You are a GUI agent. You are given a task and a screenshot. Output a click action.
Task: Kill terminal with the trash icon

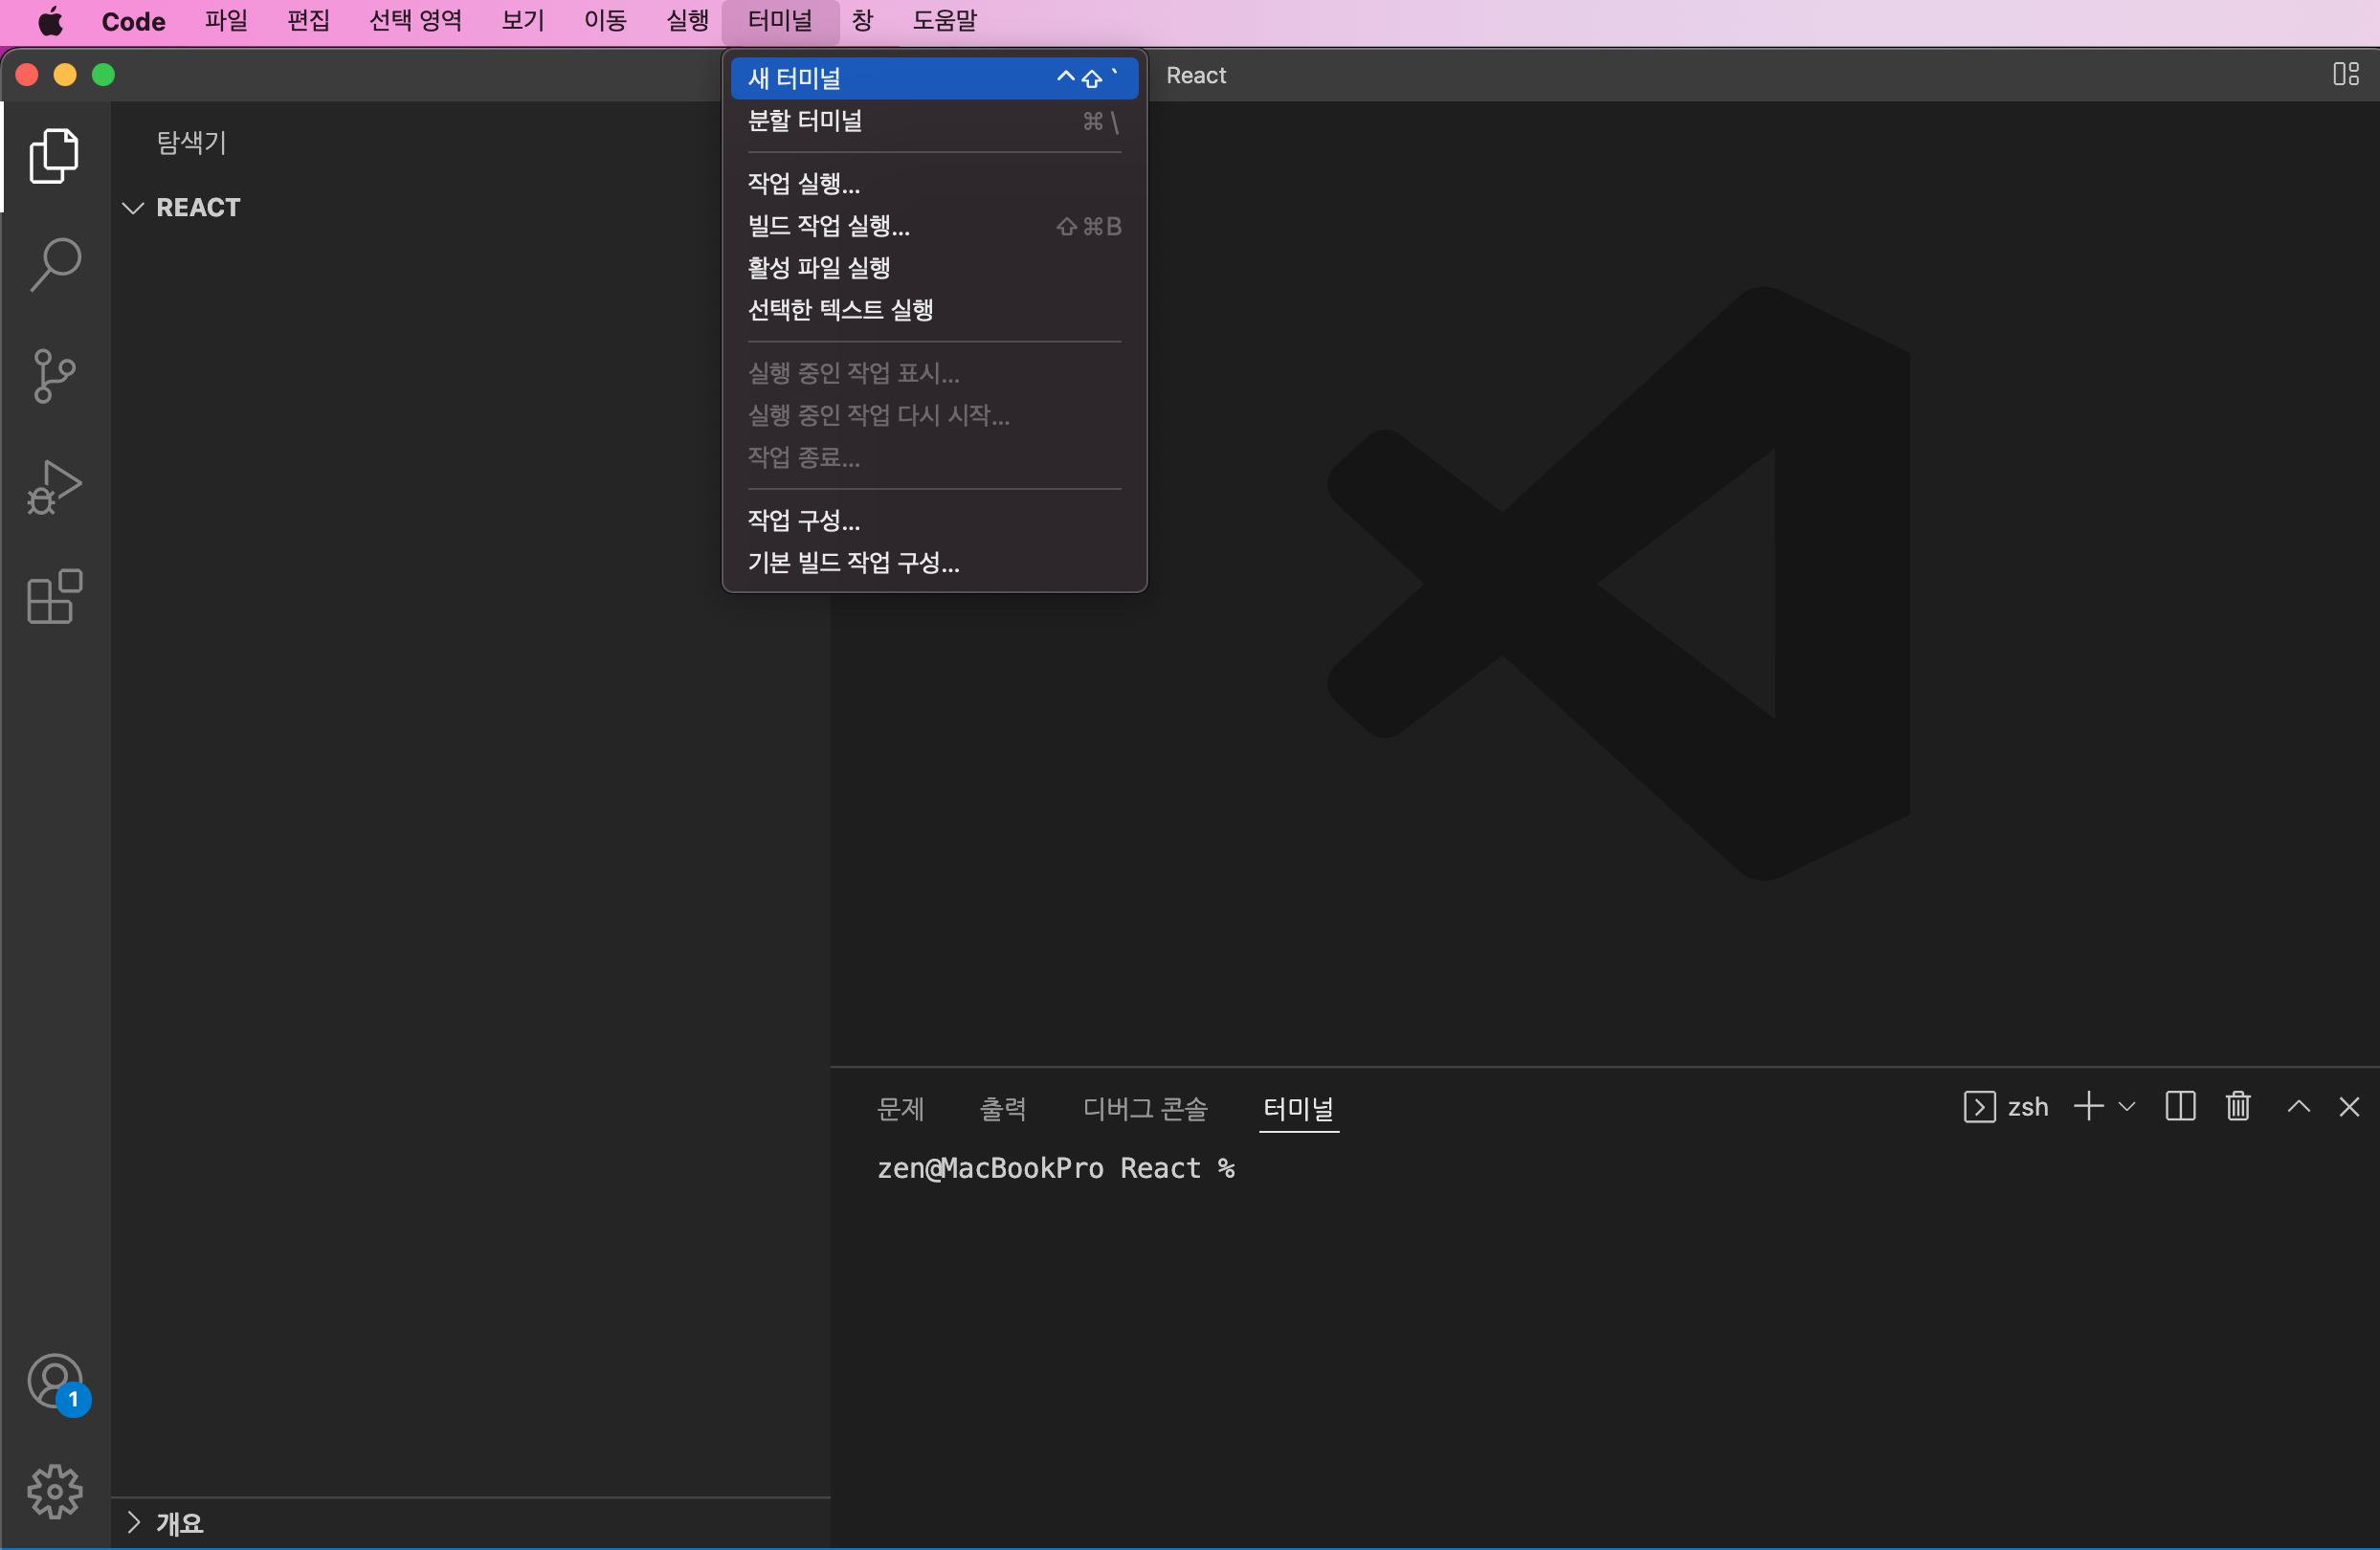coord(2238,1106)
